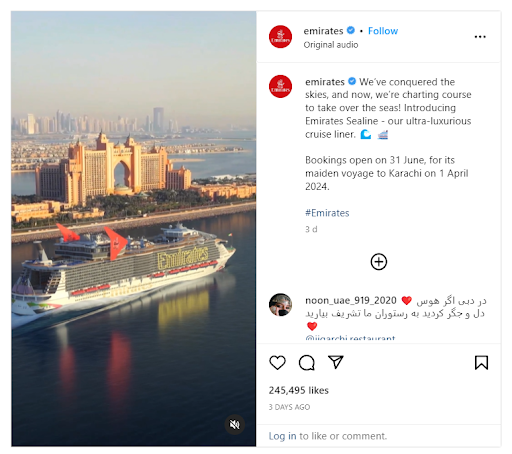Save post with the bookmark icon

click(481, 363)
